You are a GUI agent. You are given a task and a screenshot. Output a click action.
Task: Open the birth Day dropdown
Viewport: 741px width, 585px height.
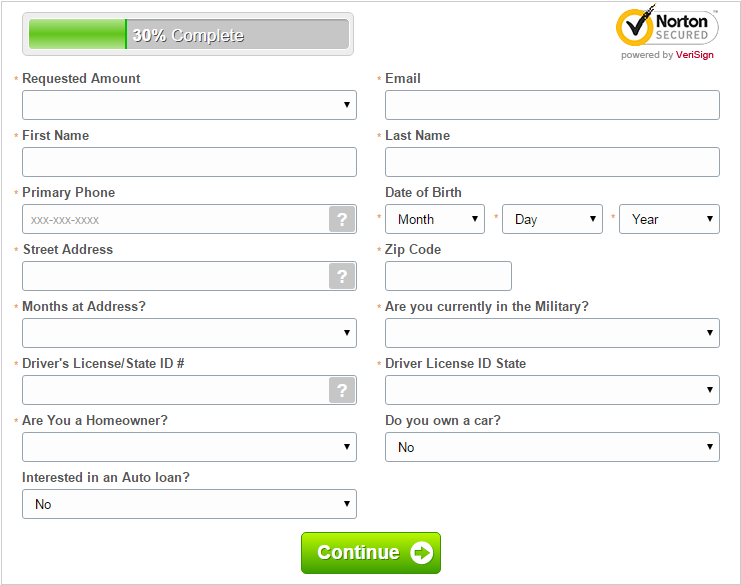click(x=552, y=219)
